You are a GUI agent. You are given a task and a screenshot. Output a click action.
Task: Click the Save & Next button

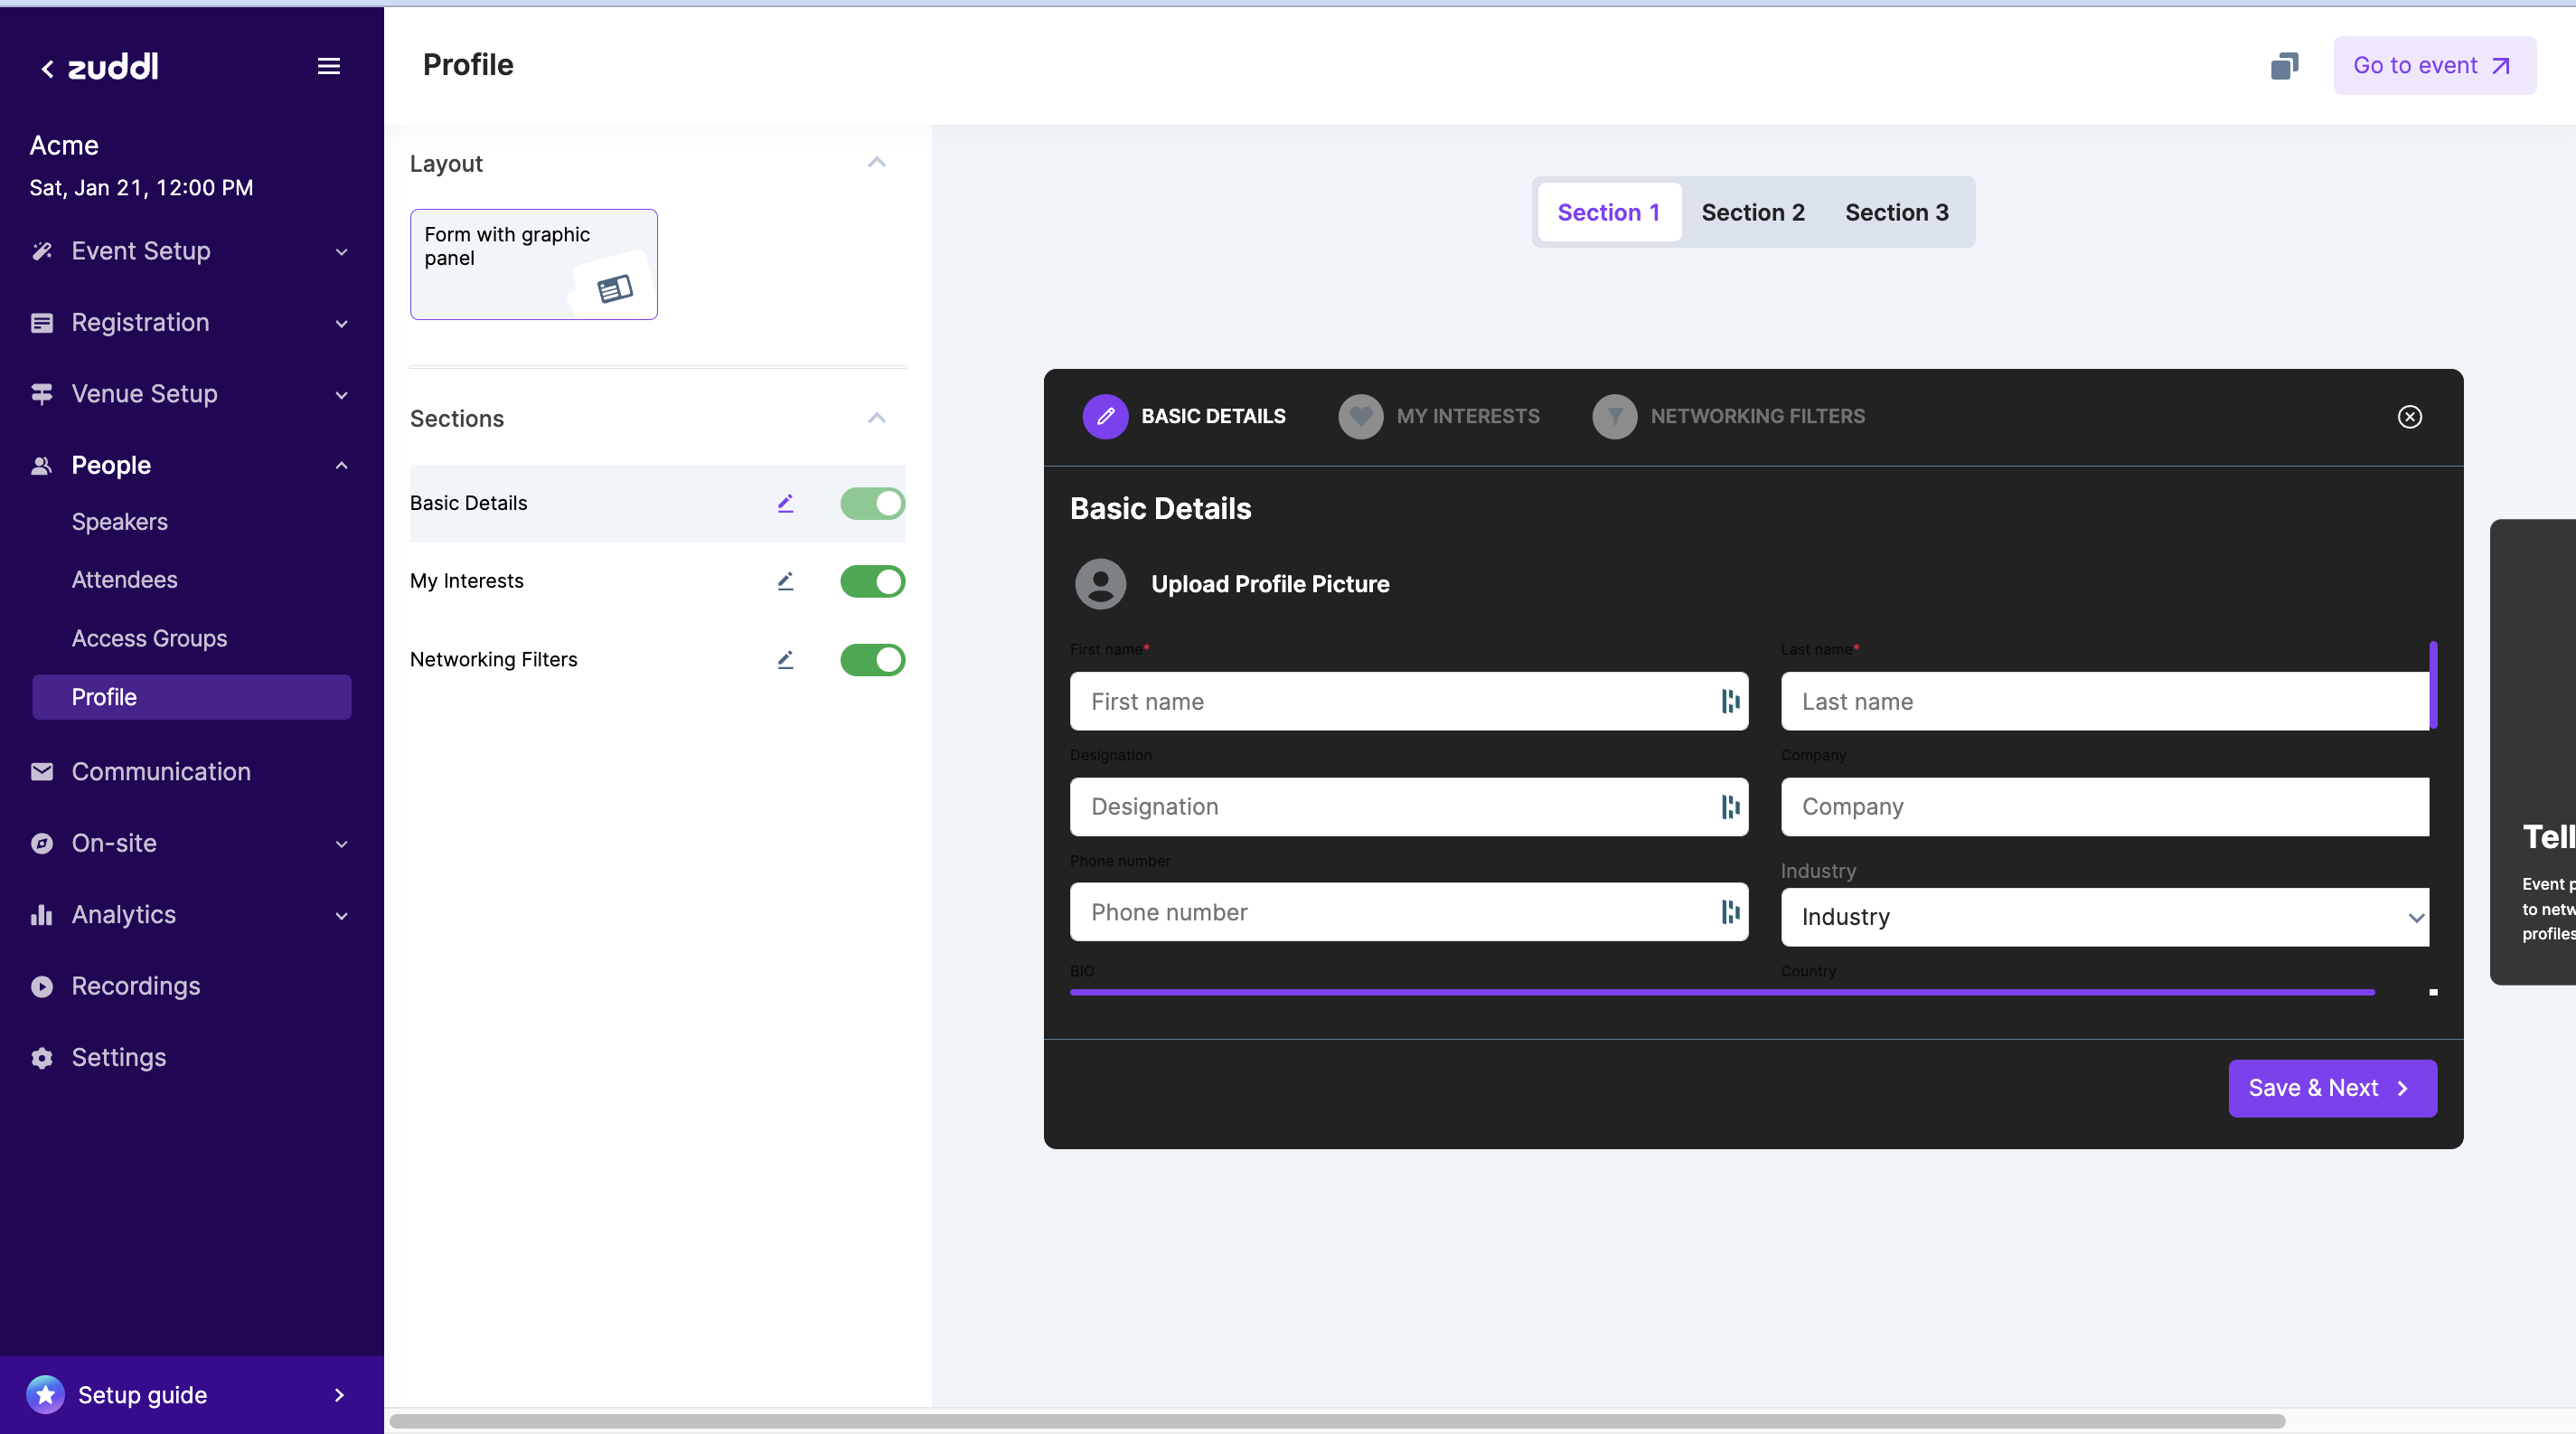[x=2331, y=1088]
